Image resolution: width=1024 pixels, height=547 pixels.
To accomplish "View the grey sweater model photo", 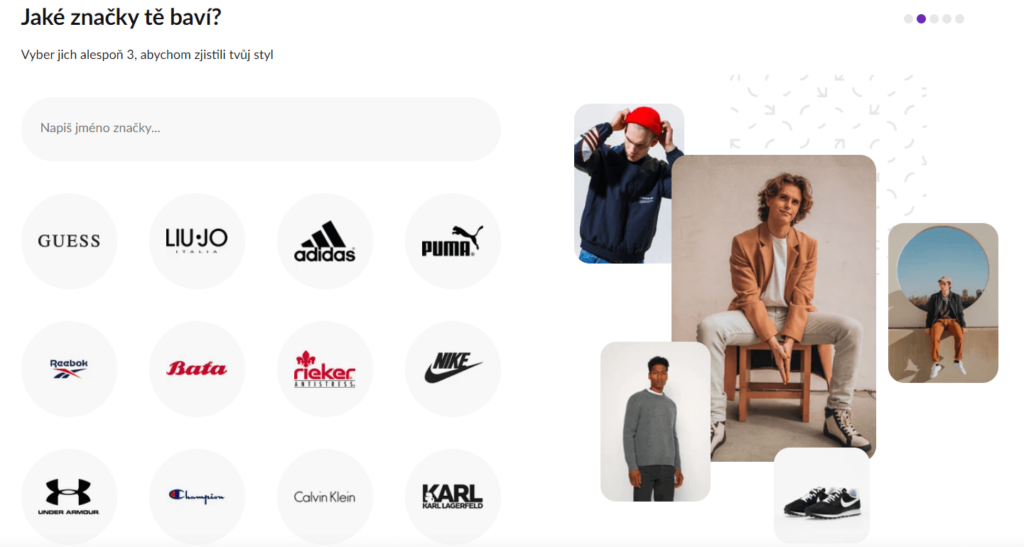I will [655, 422].
